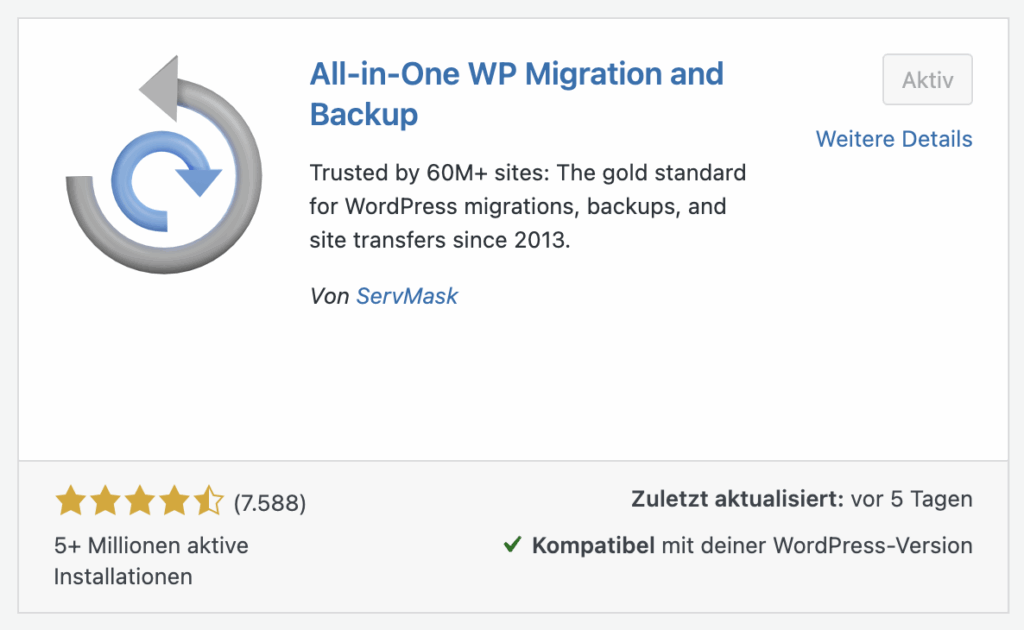Visit the ServMask author link
This screenshot has width=1024, height=630.
point(407,296)
